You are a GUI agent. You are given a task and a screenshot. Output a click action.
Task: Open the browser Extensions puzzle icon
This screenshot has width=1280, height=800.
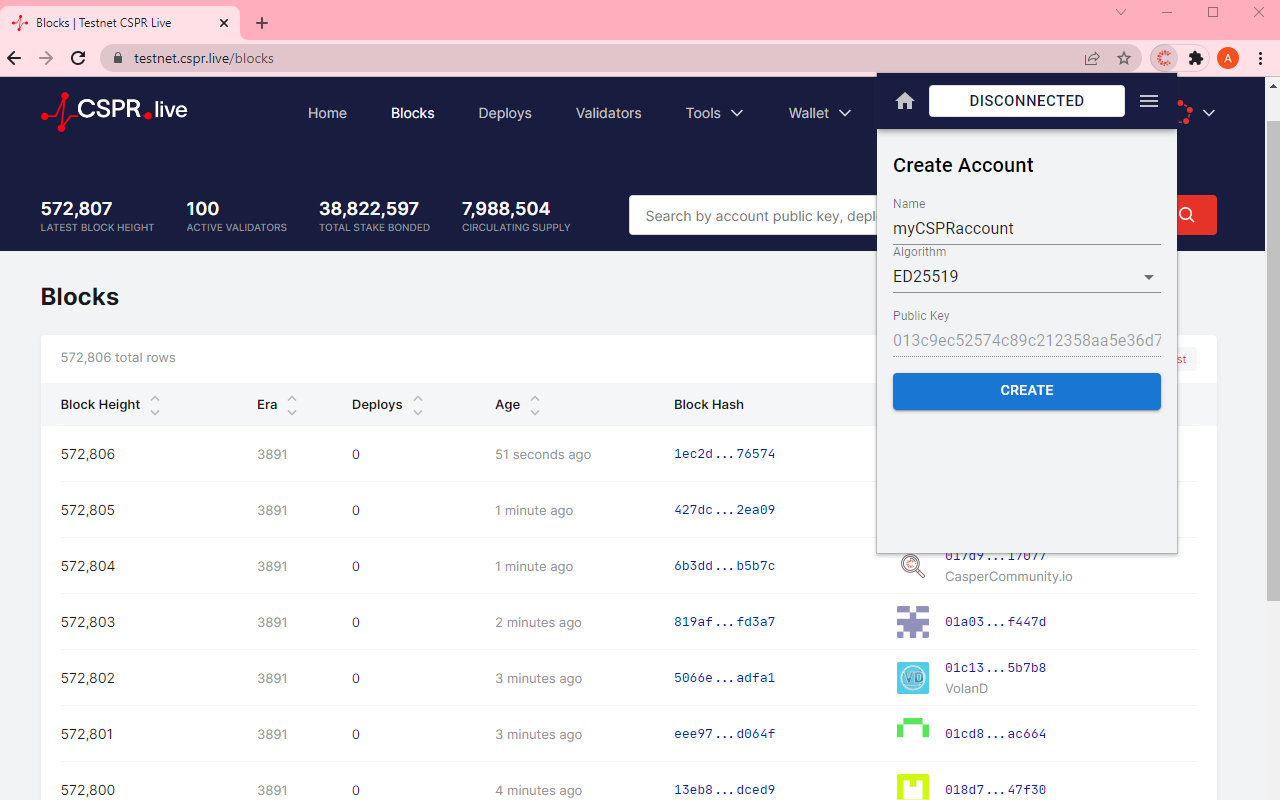1196,58
